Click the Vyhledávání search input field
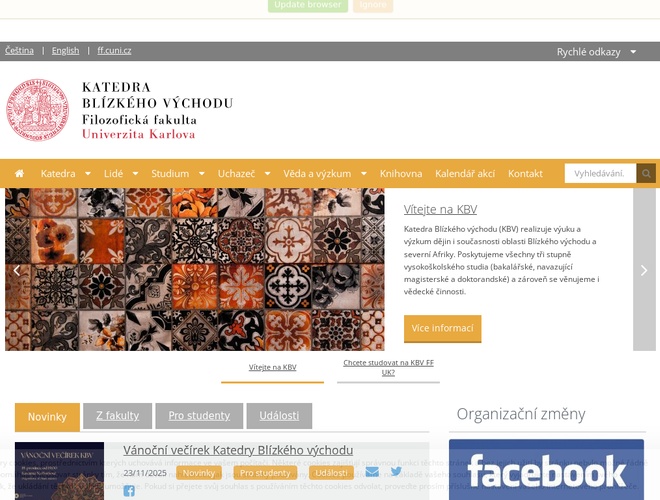This screenshot has width=660, height=500. tap(600, 173)
